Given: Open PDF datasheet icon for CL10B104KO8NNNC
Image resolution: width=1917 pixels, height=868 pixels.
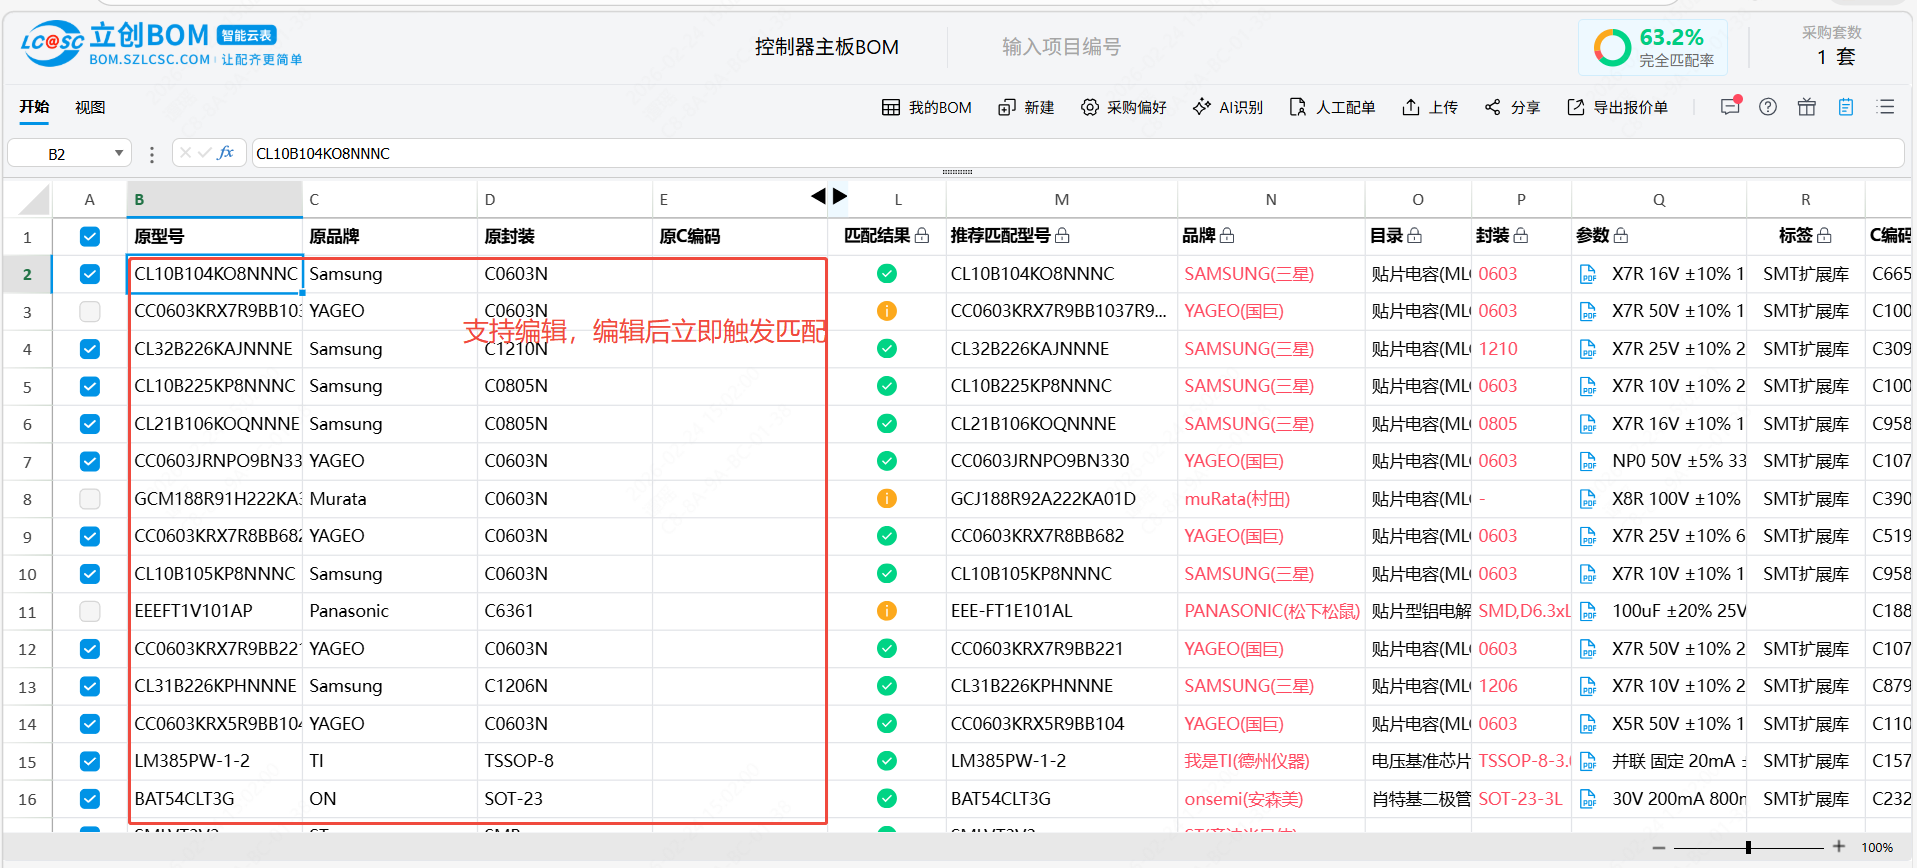Looking at the screenshot, I should click(x=1587, y=274).
